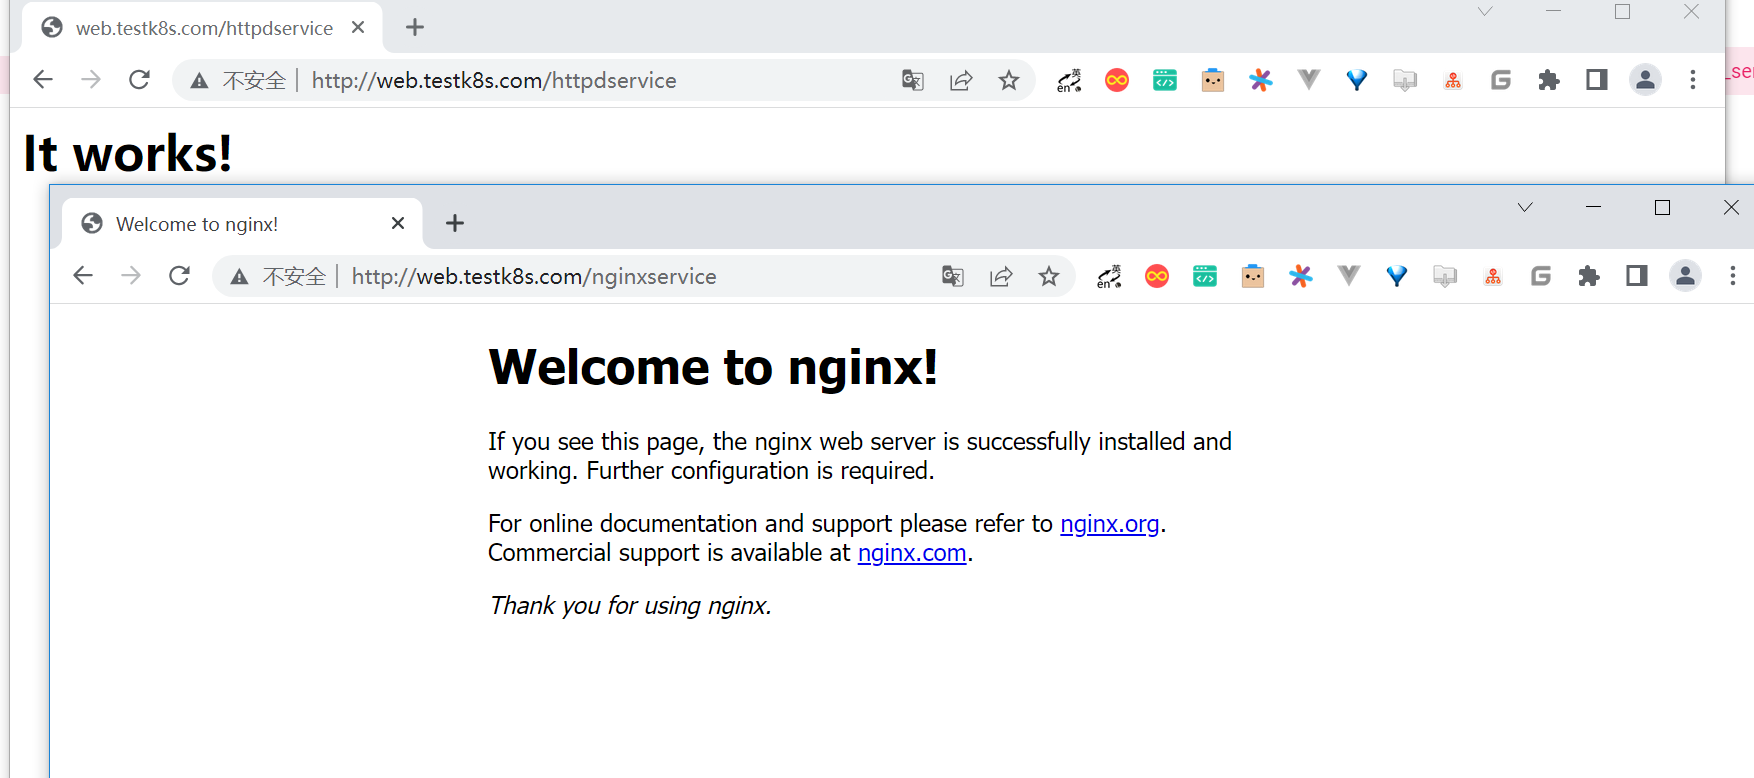This screenshot has width=1754, height=778.
Task: Click the 'Thank you for using nginx.' text
Action: 630,606
